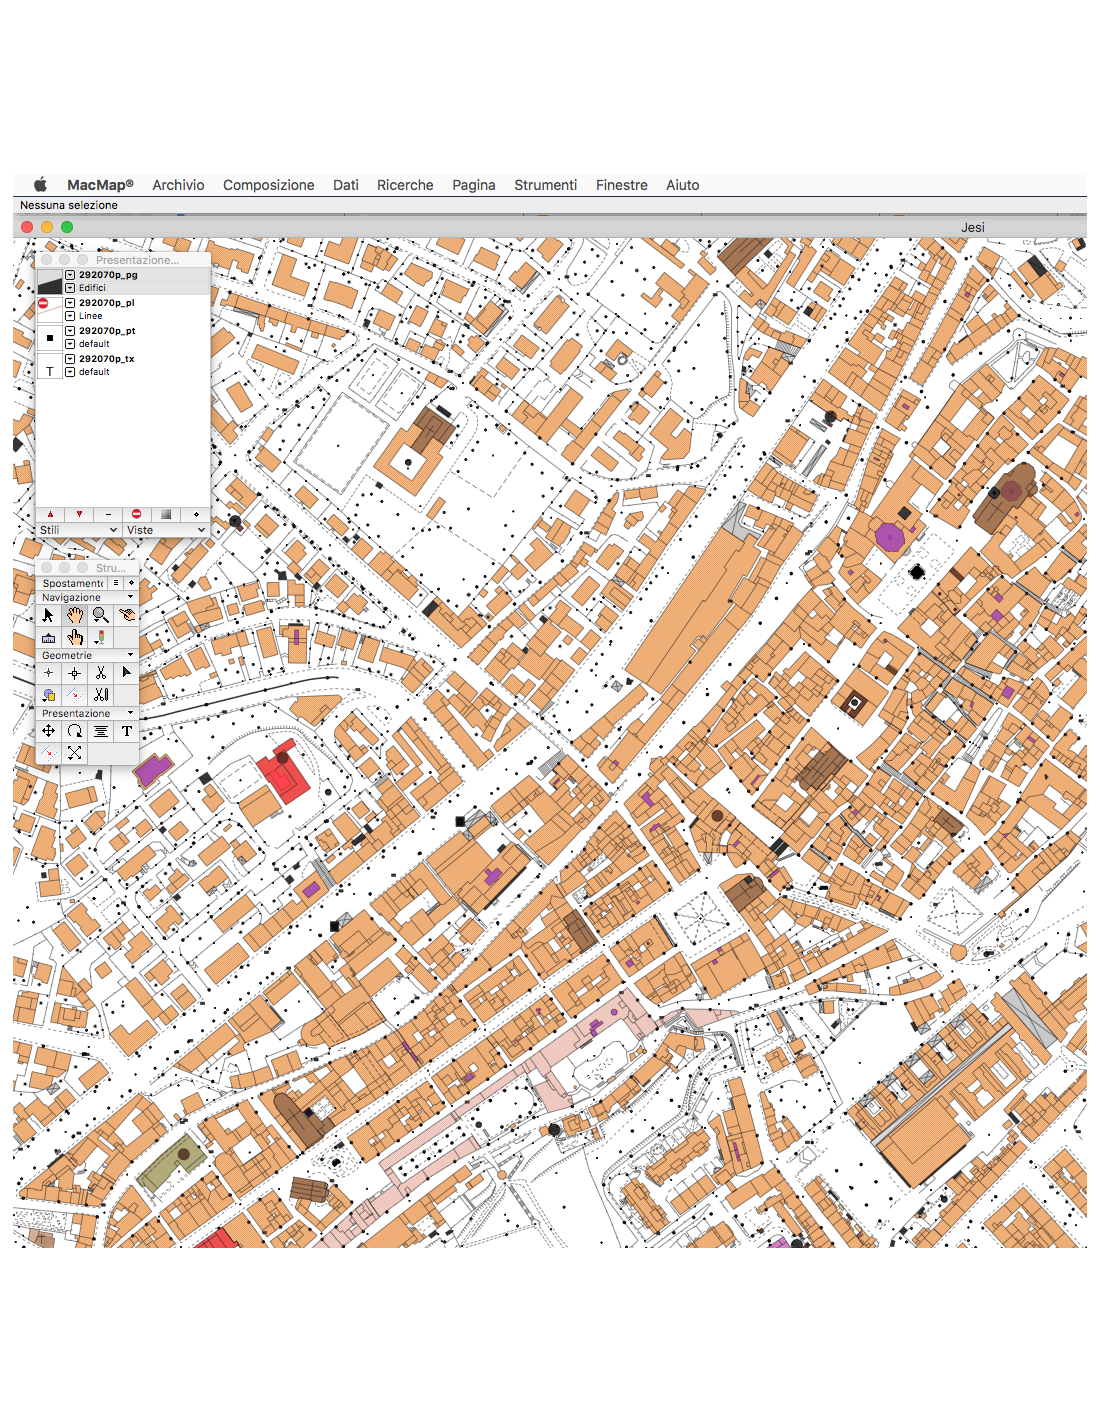Open the Ricerche menu
The image size is (1100, 1422).
[405, 185]
